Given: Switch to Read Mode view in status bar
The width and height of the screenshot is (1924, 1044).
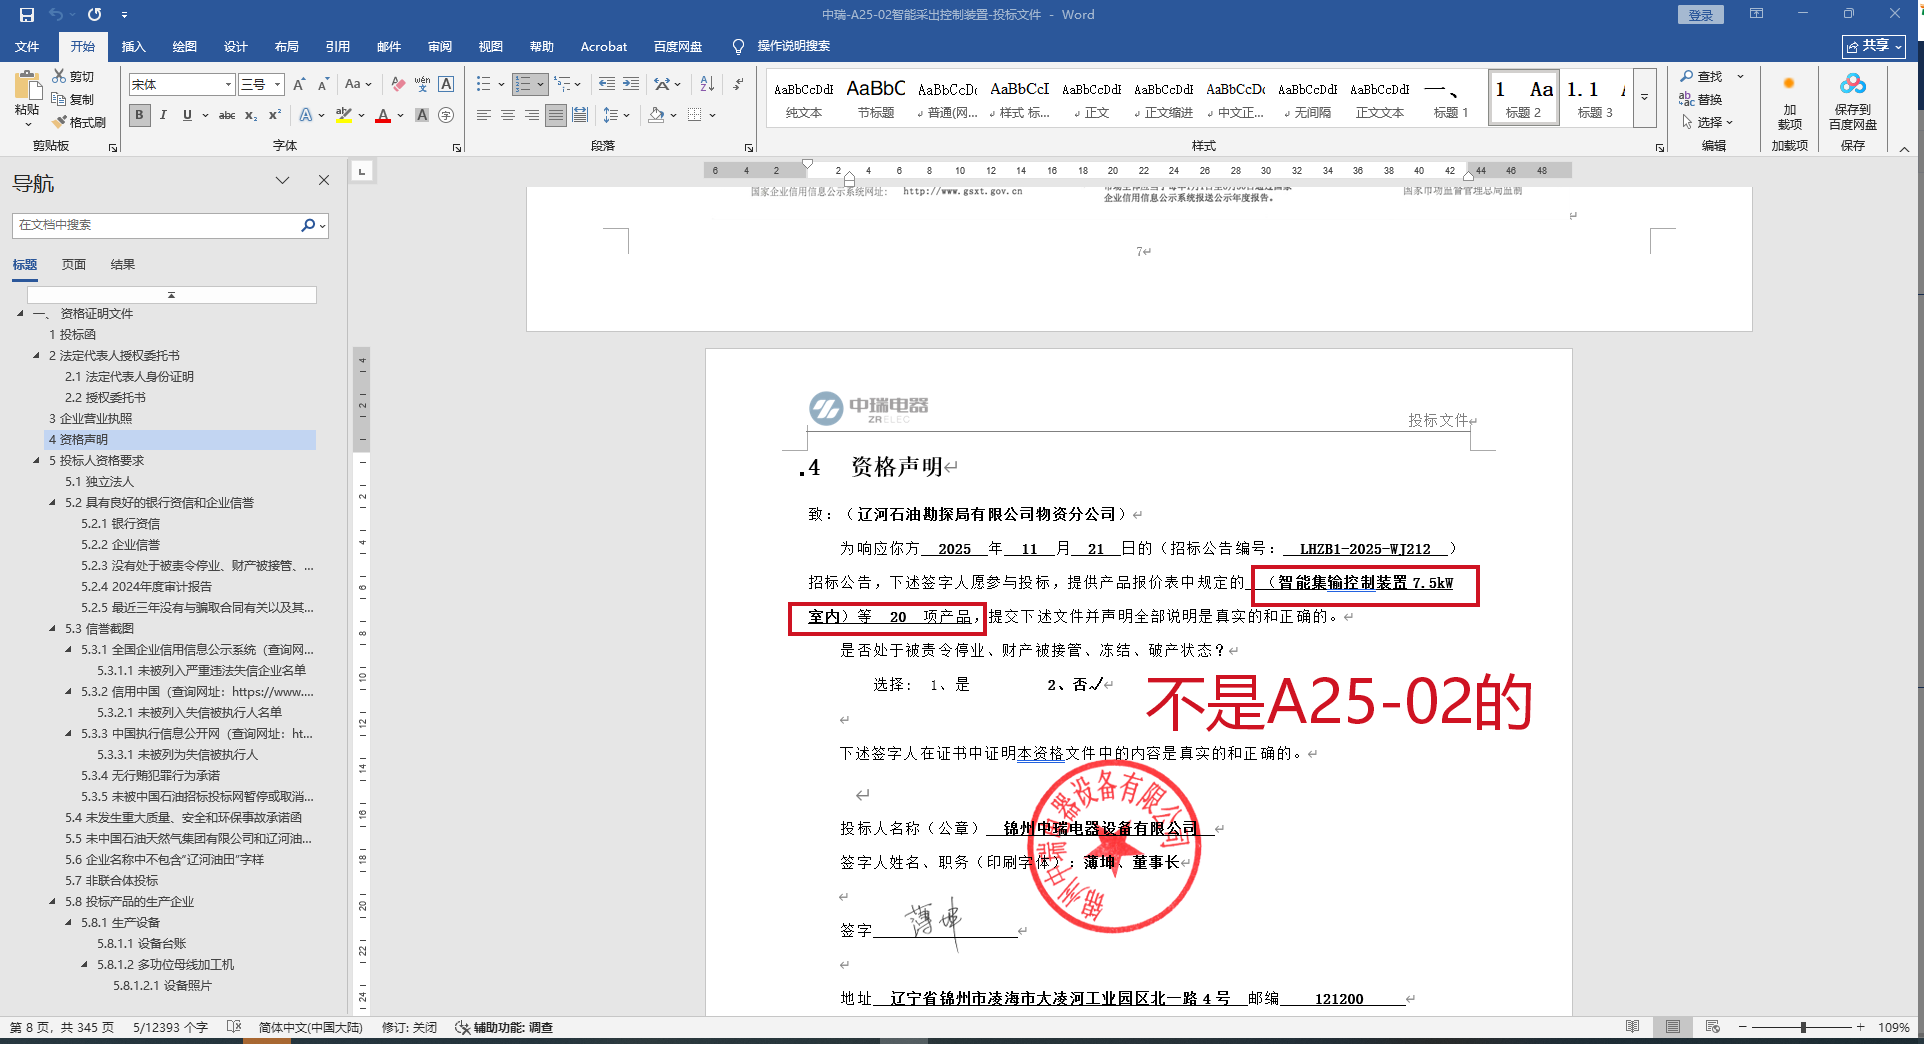Looking at the screenshot, I should point(1633,1027).
